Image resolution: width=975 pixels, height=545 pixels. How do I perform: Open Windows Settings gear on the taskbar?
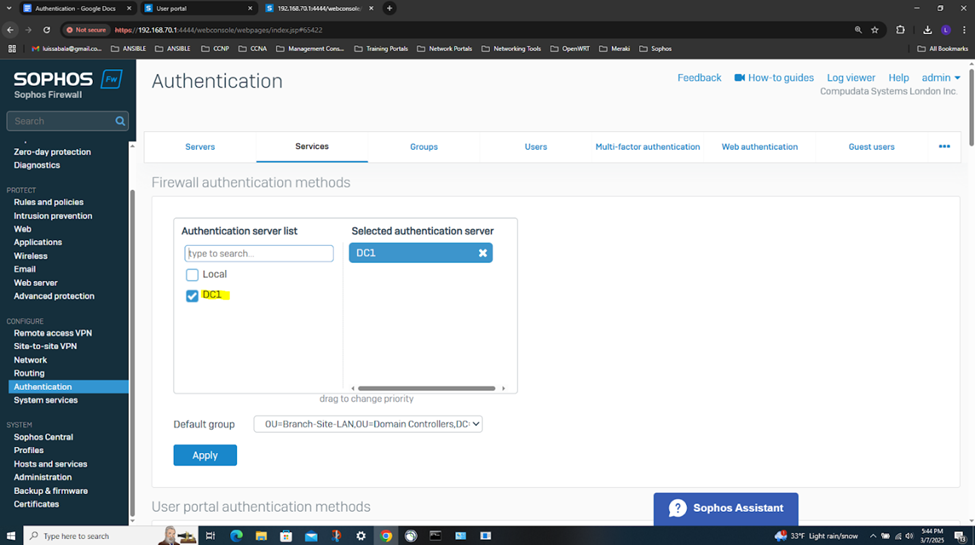pos(361,536)
